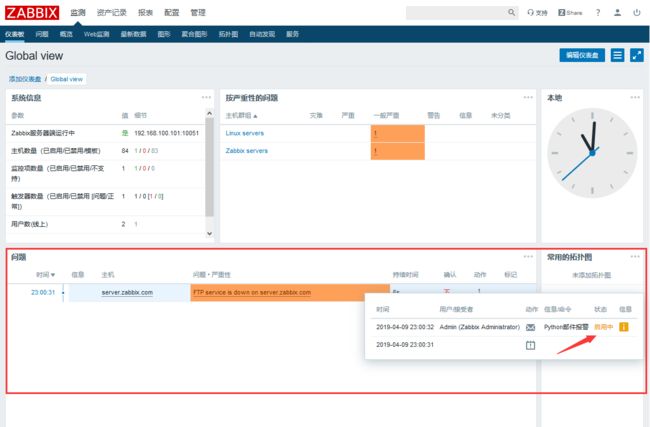
Task: Click the 编辑仪表盘 button
Action: 582,55
